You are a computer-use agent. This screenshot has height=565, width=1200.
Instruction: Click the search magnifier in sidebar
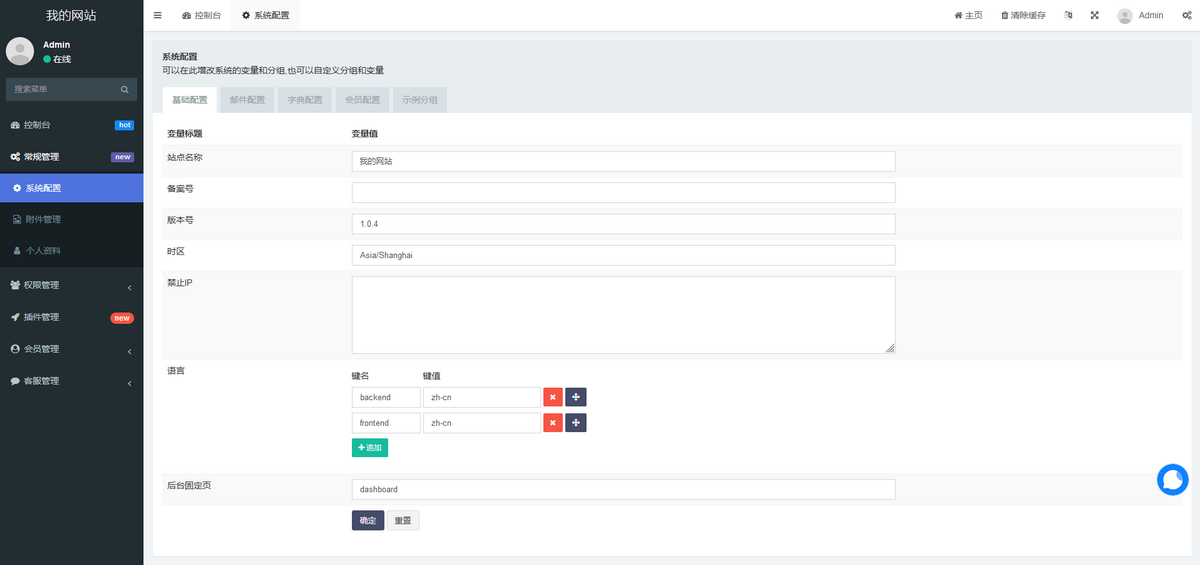[x=125, y=90]
